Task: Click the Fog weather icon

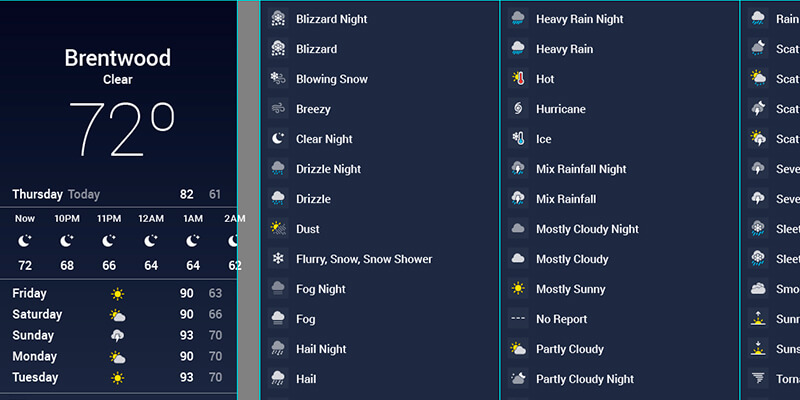Action: coord(278,319)
